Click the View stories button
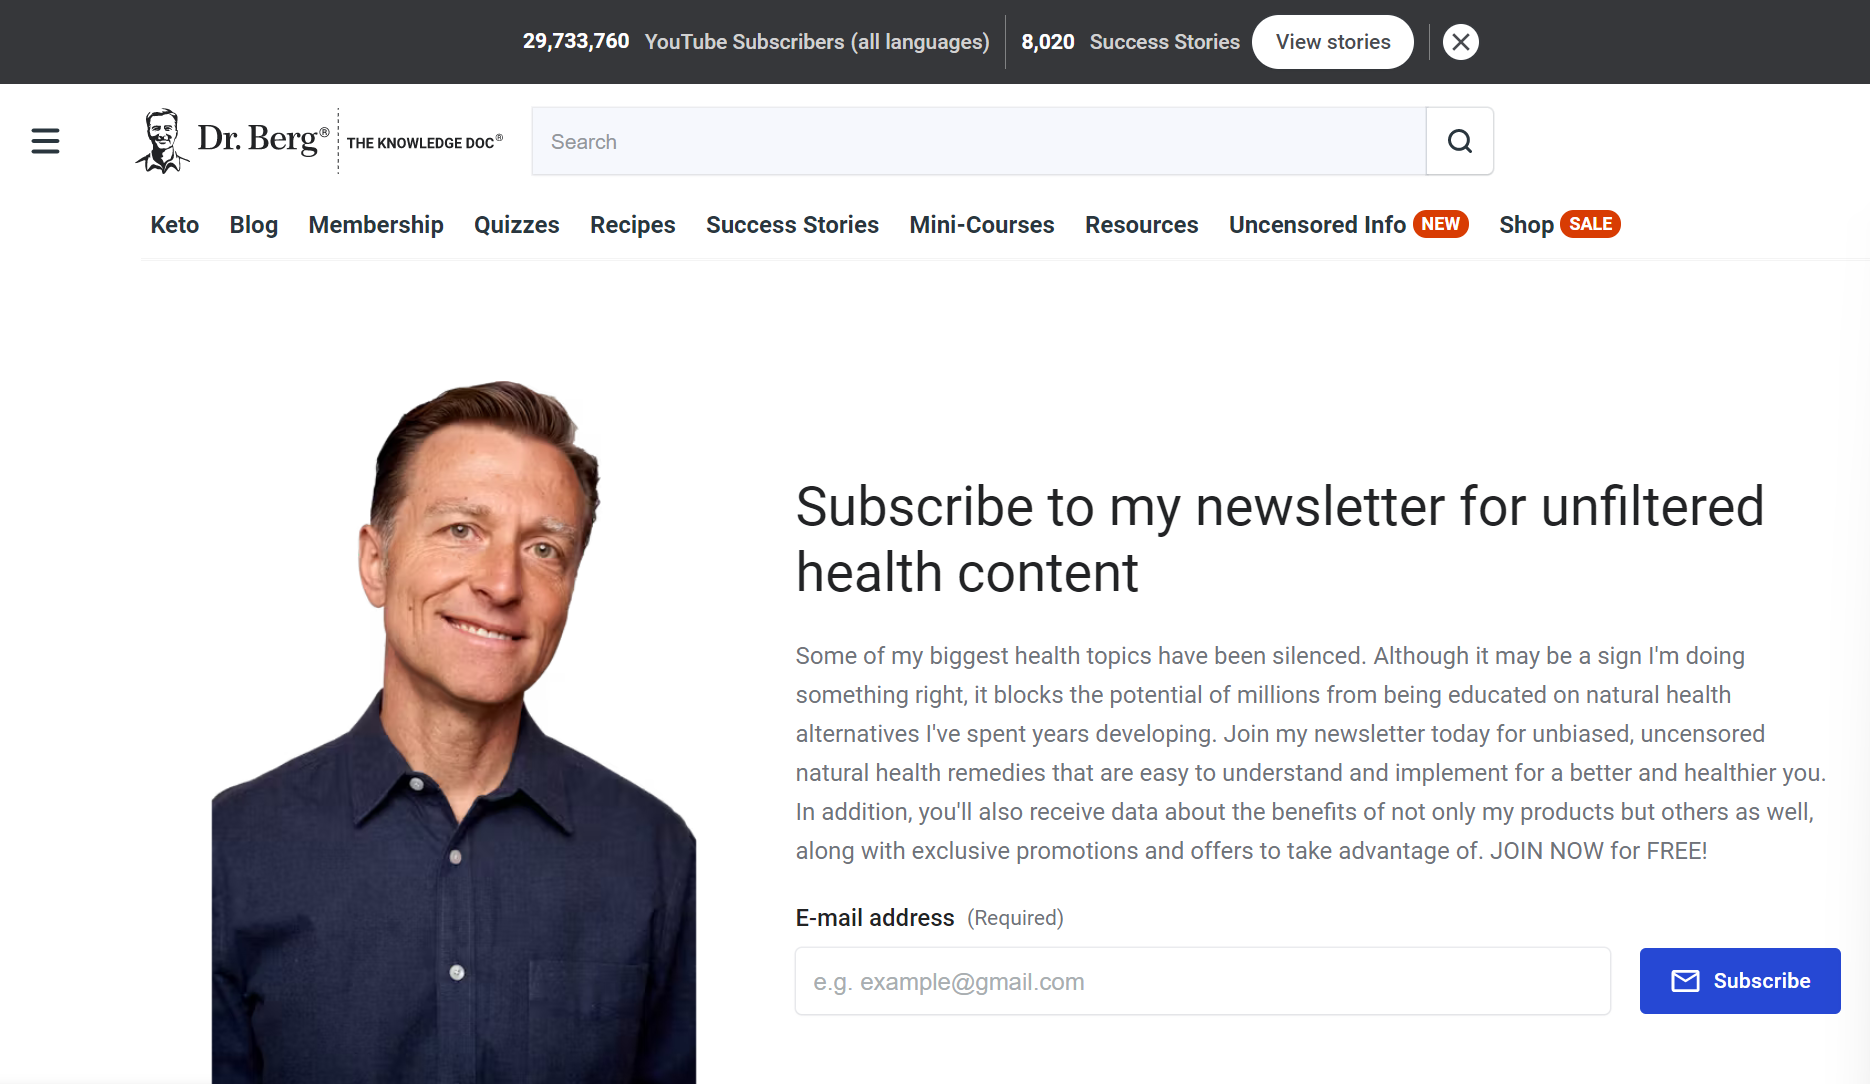1870x1084 pixels. pyautogui.click(x=1333, y=42)
